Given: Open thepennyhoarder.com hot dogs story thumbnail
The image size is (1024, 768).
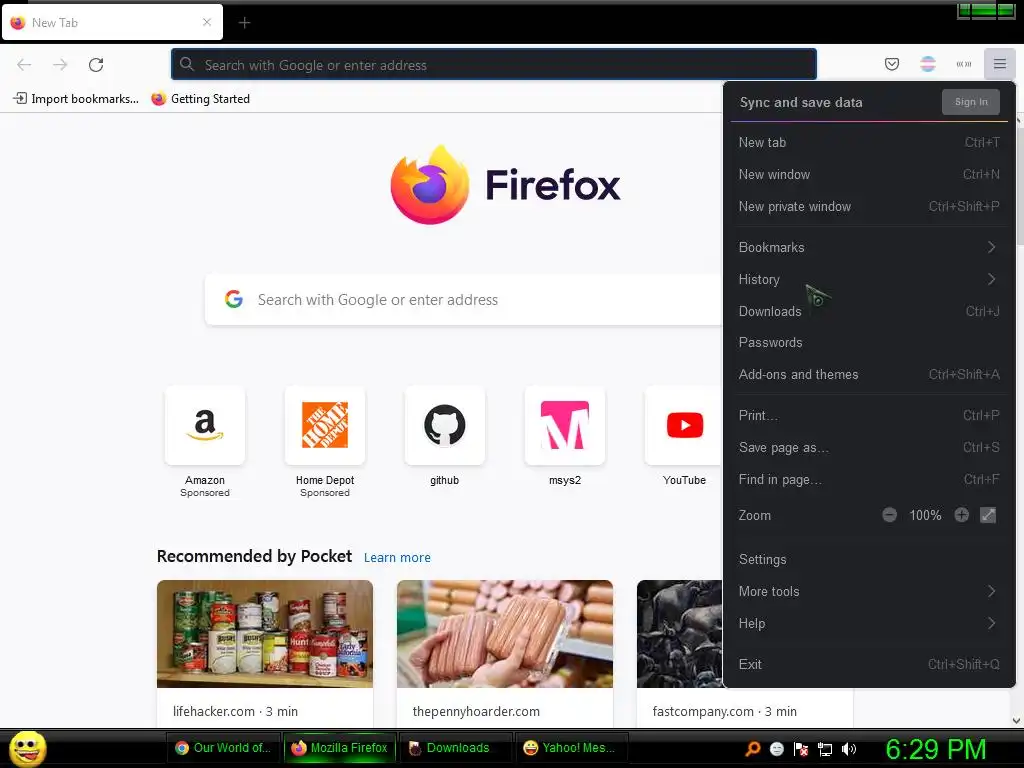Looking at the screenshot, I should click(505, 633).
